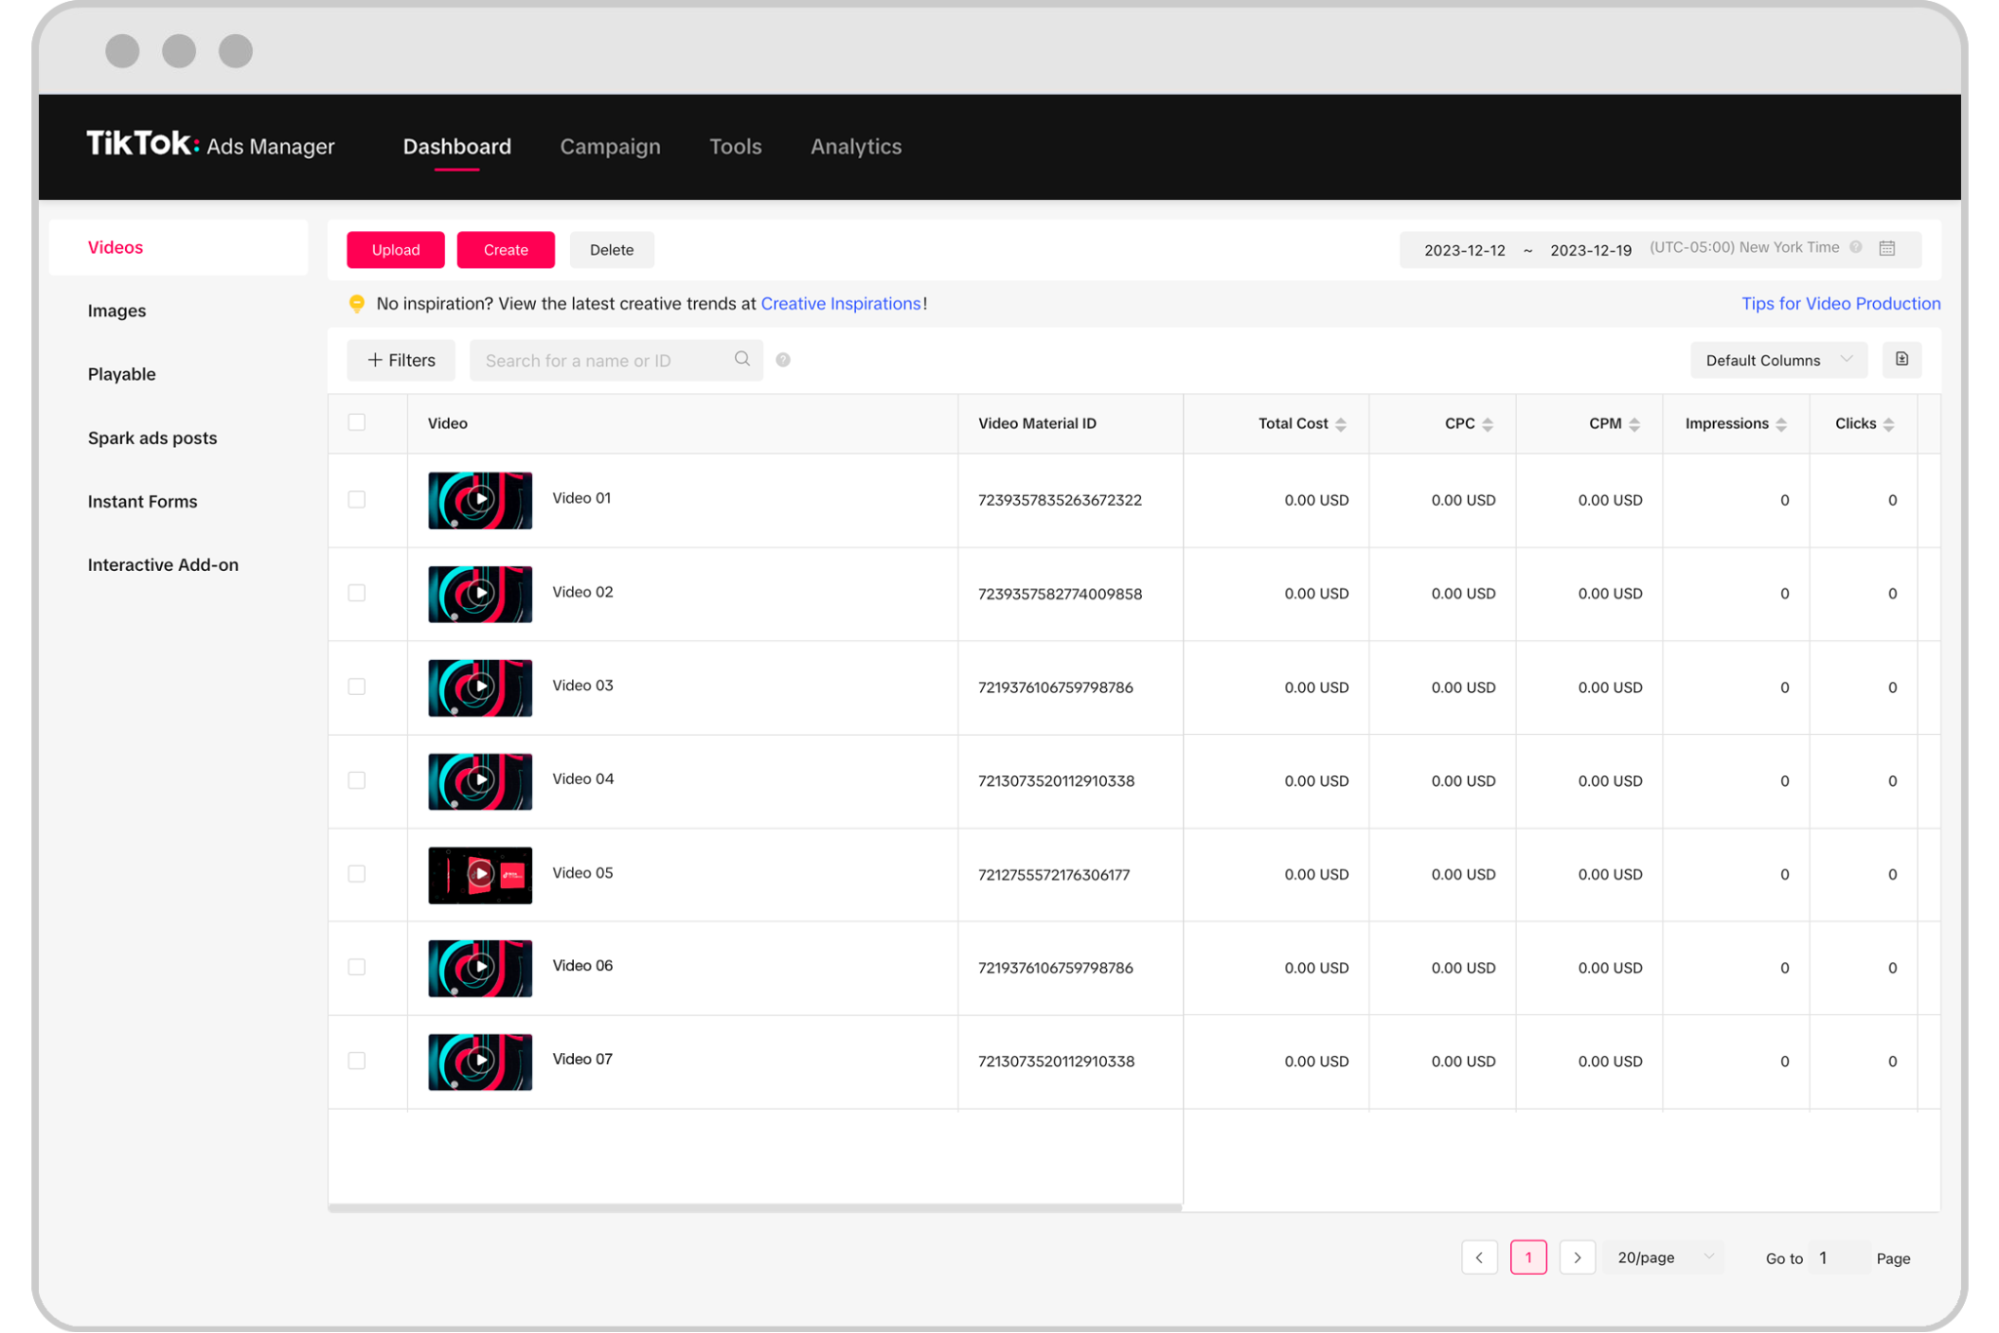Click the export/download icon beside Default Columns

1902,359
